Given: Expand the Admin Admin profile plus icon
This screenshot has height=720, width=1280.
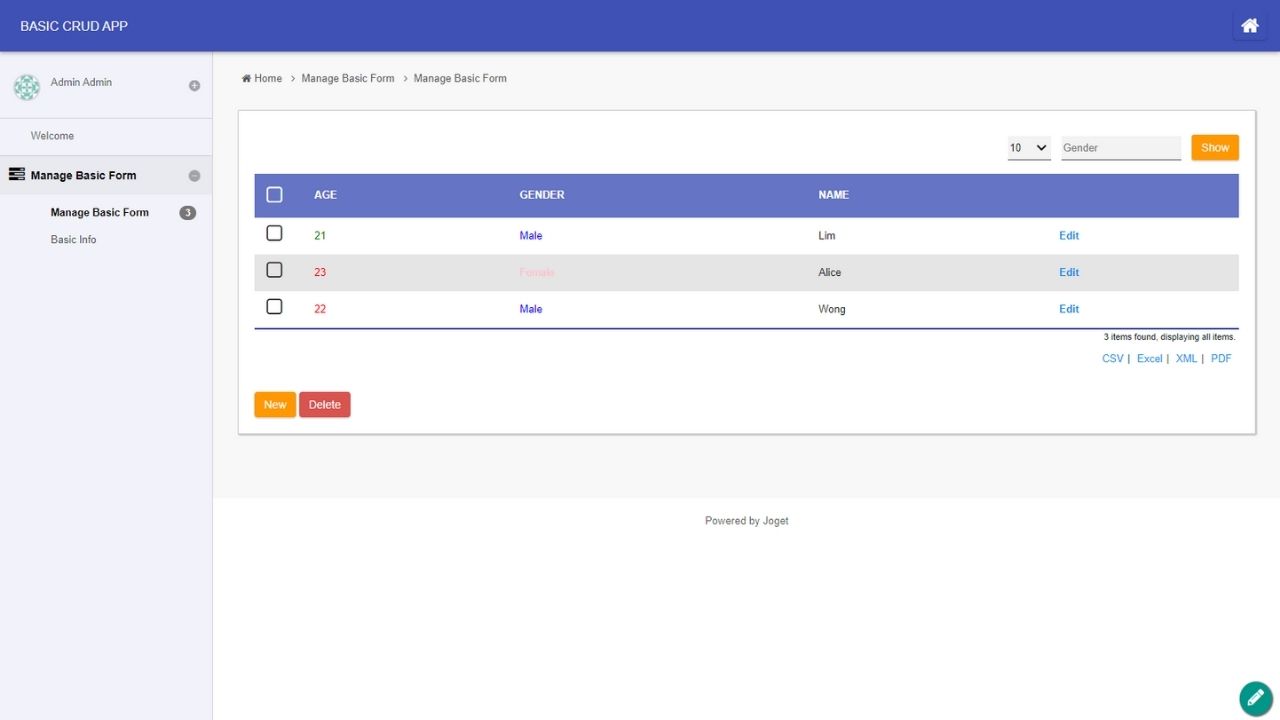Looking at the screenshot, I should click(x=194, y=86).
